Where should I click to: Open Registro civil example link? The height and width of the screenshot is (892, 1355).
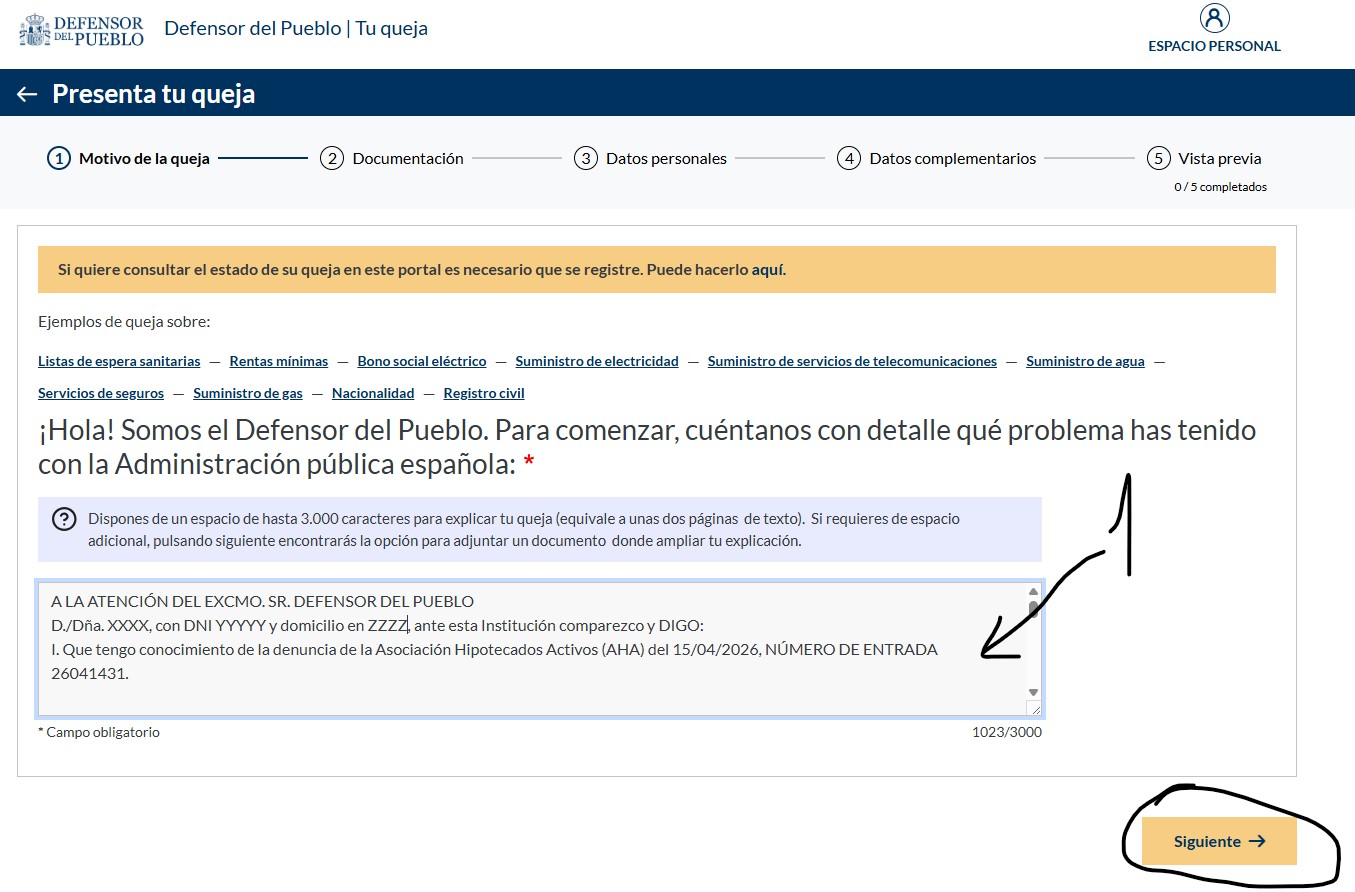[484, 393]
